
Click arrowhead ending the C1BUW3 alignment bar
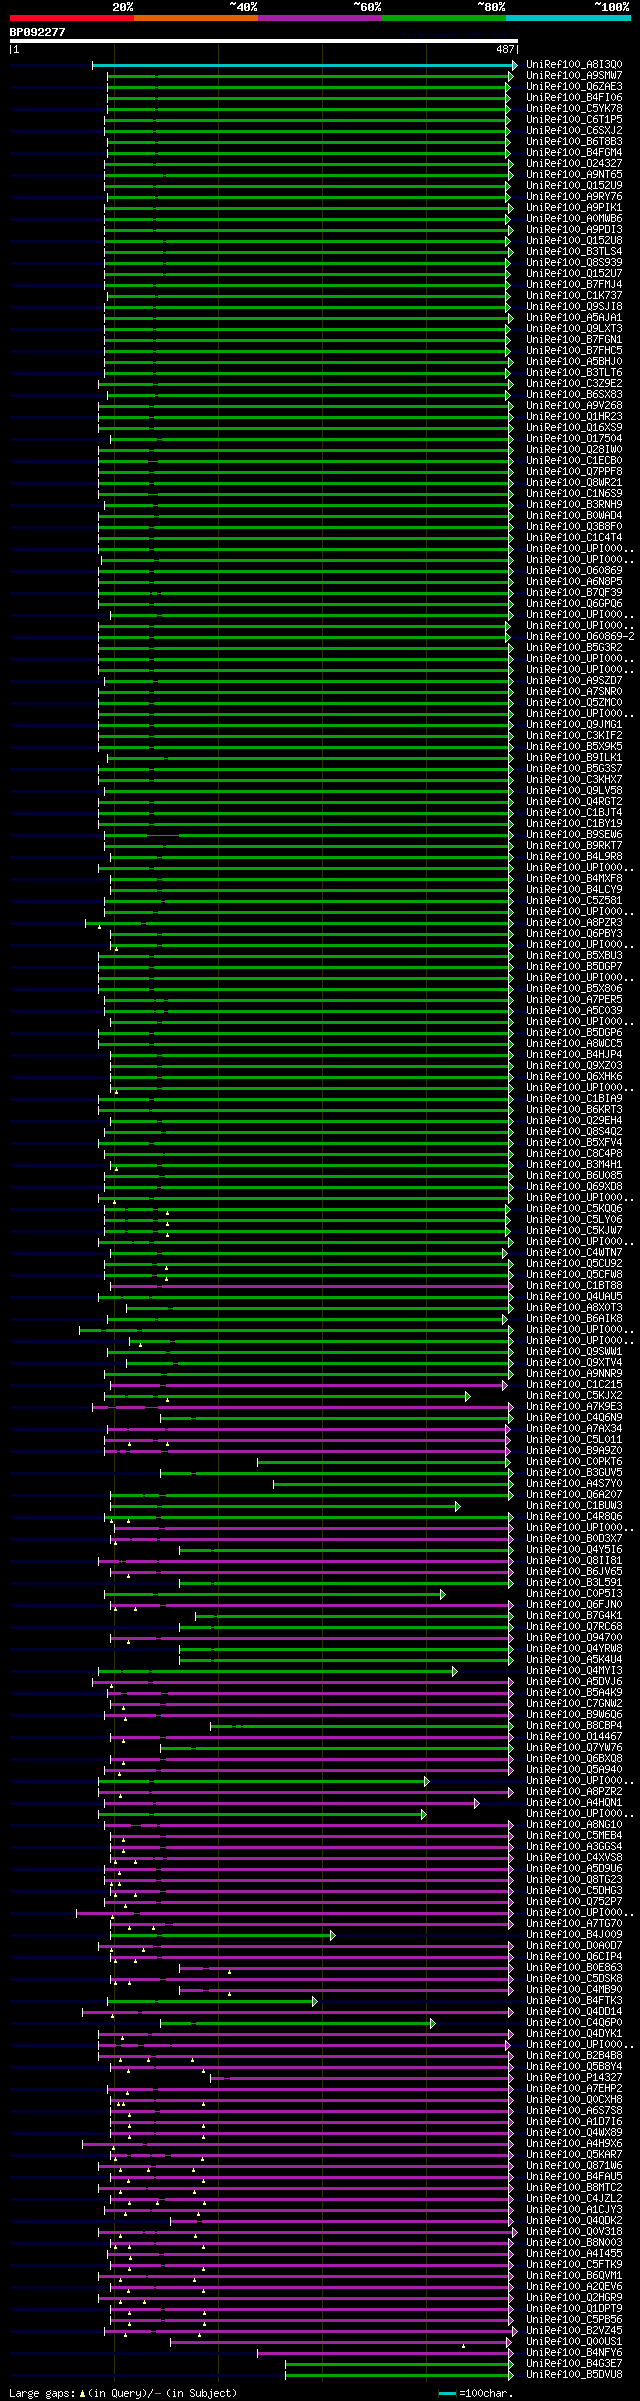coord(458,1506)
